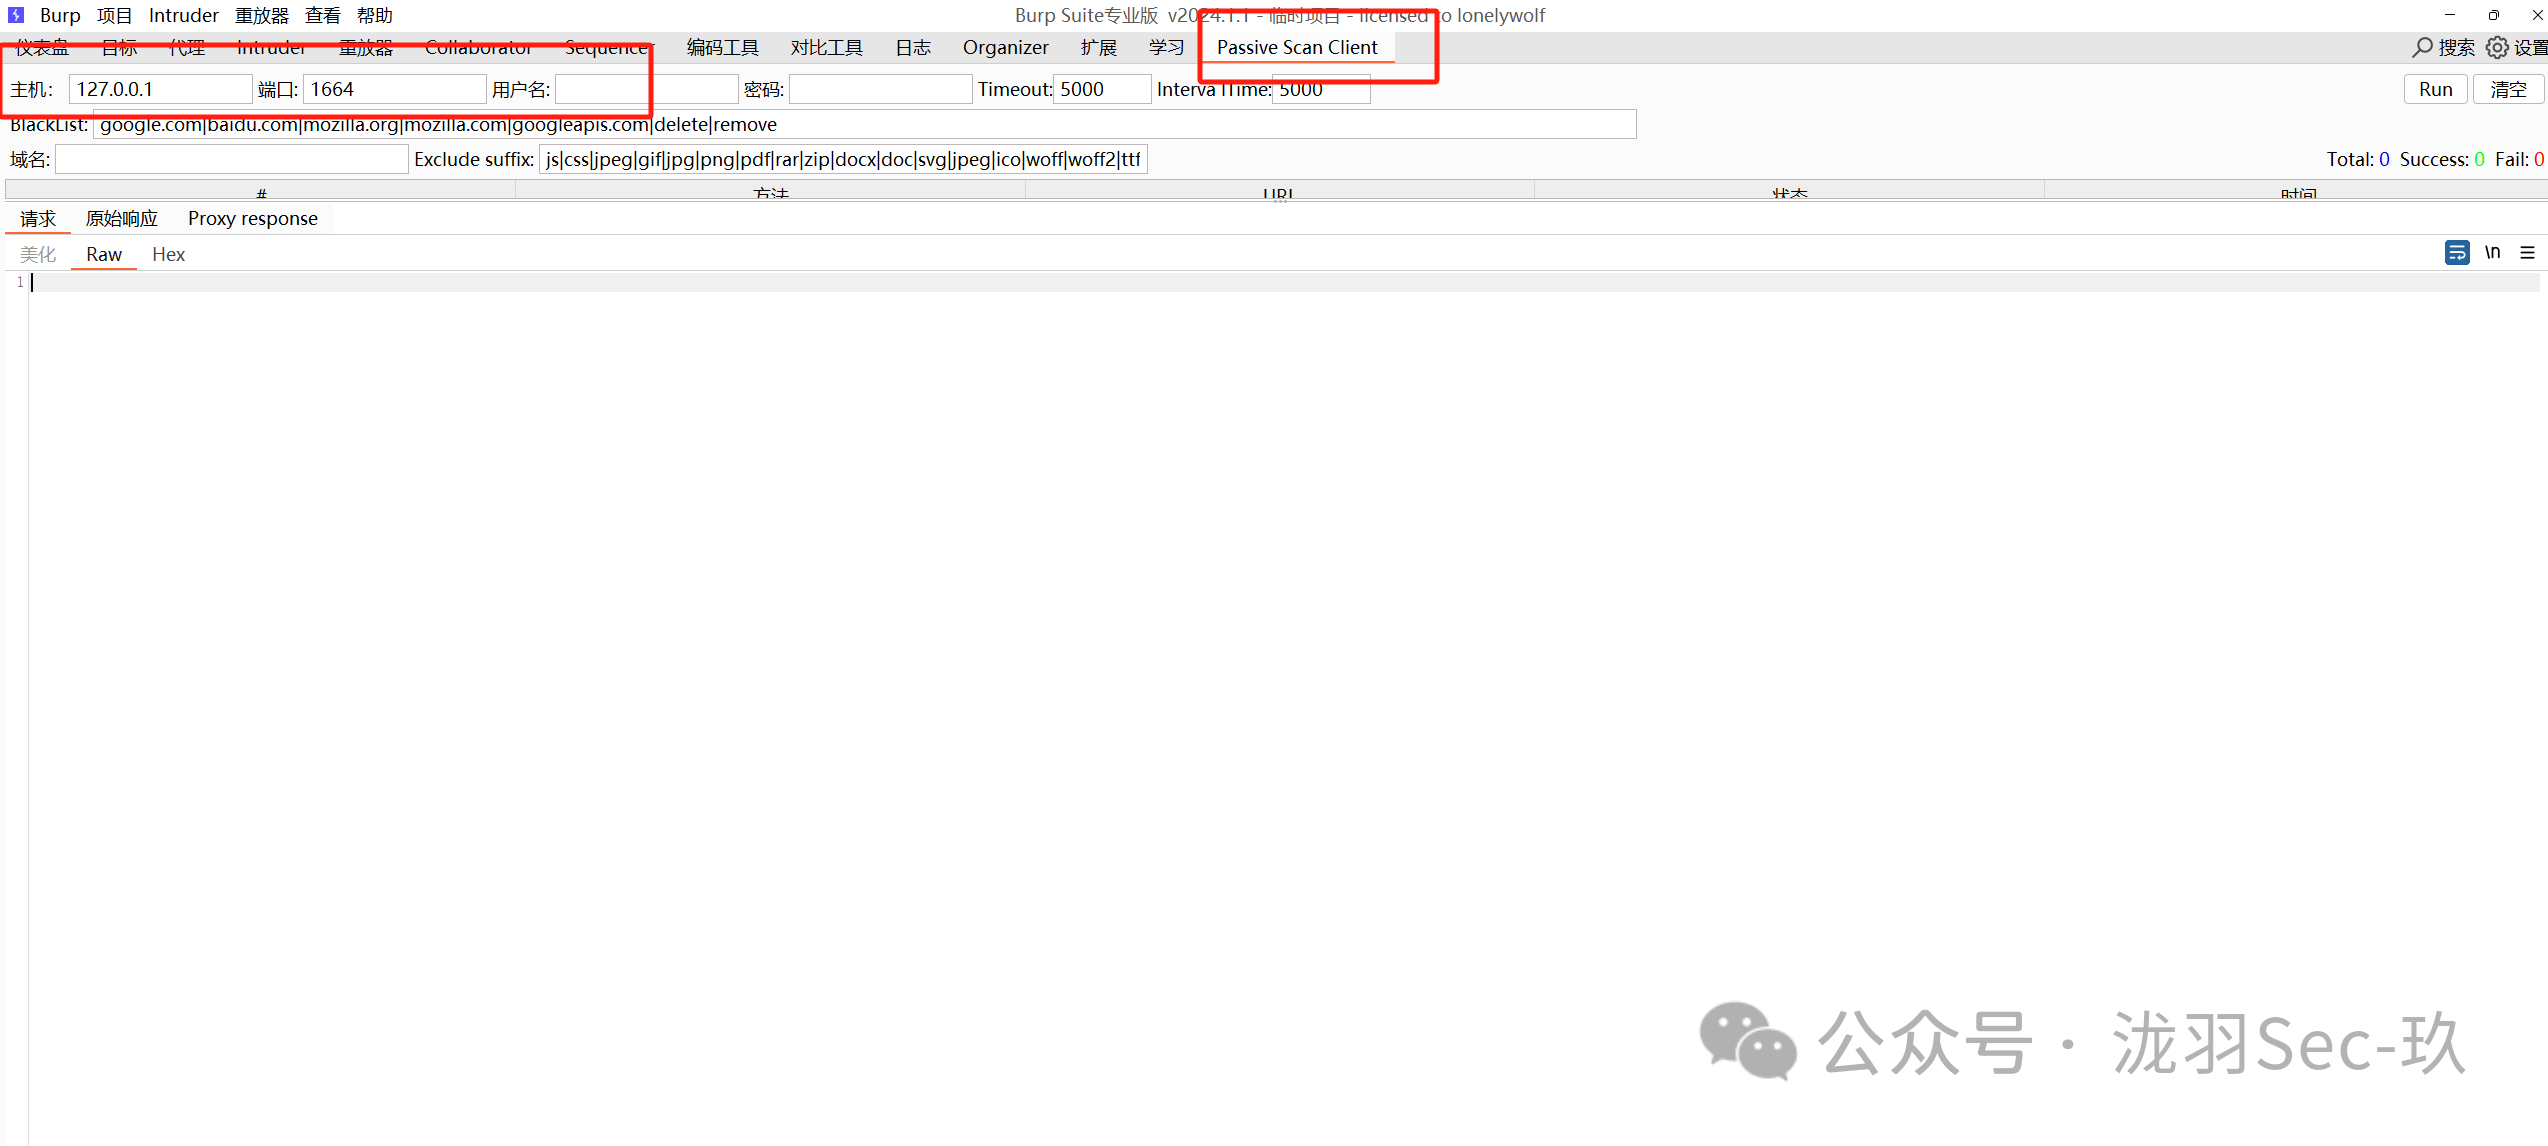
Task: Switch to the Hex view tab
Action: click(168, 254)
